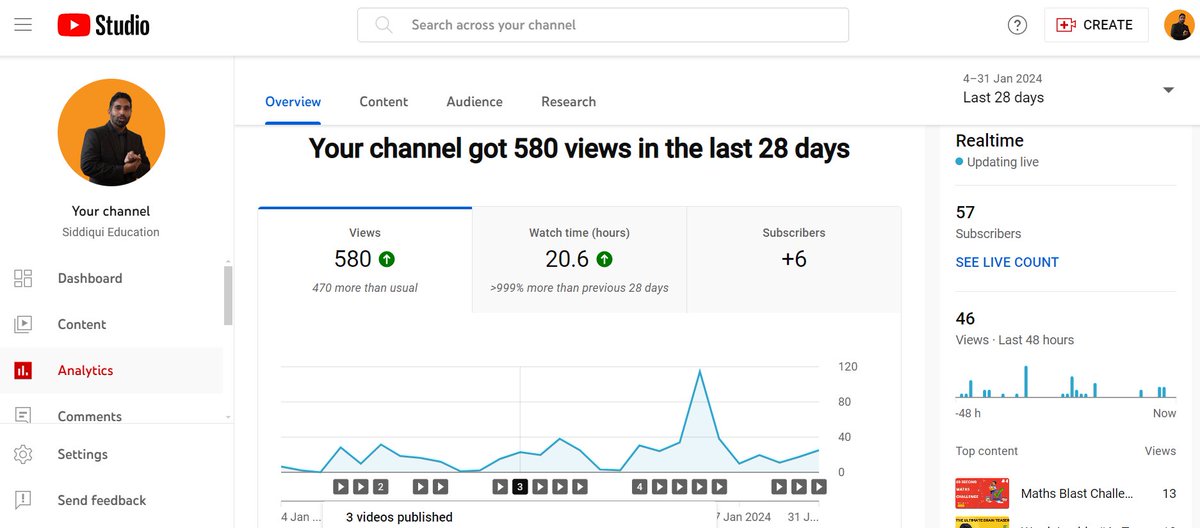Click the highlighted black 3 timeline badge
Viewport: 1200px width, 528px height.
click(519, 487)
